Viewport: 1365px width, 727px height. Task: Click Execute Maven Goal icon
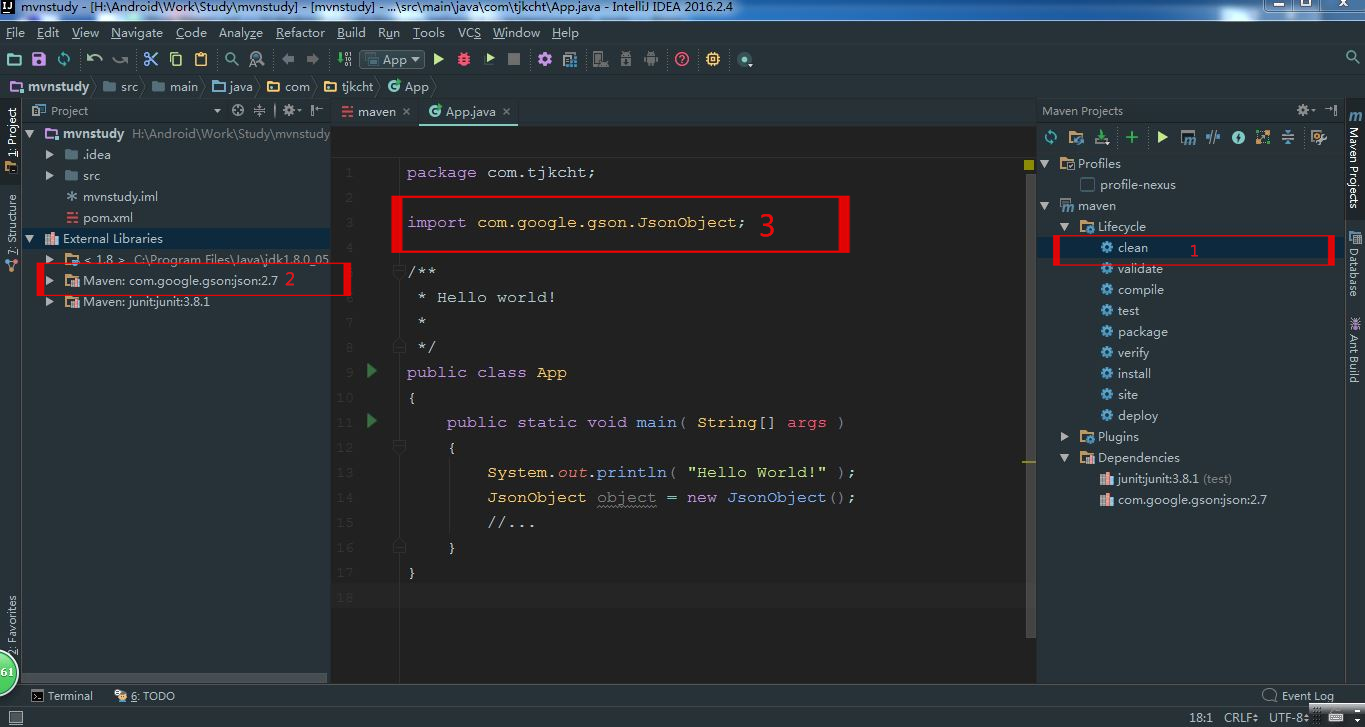pos(1187,137)
